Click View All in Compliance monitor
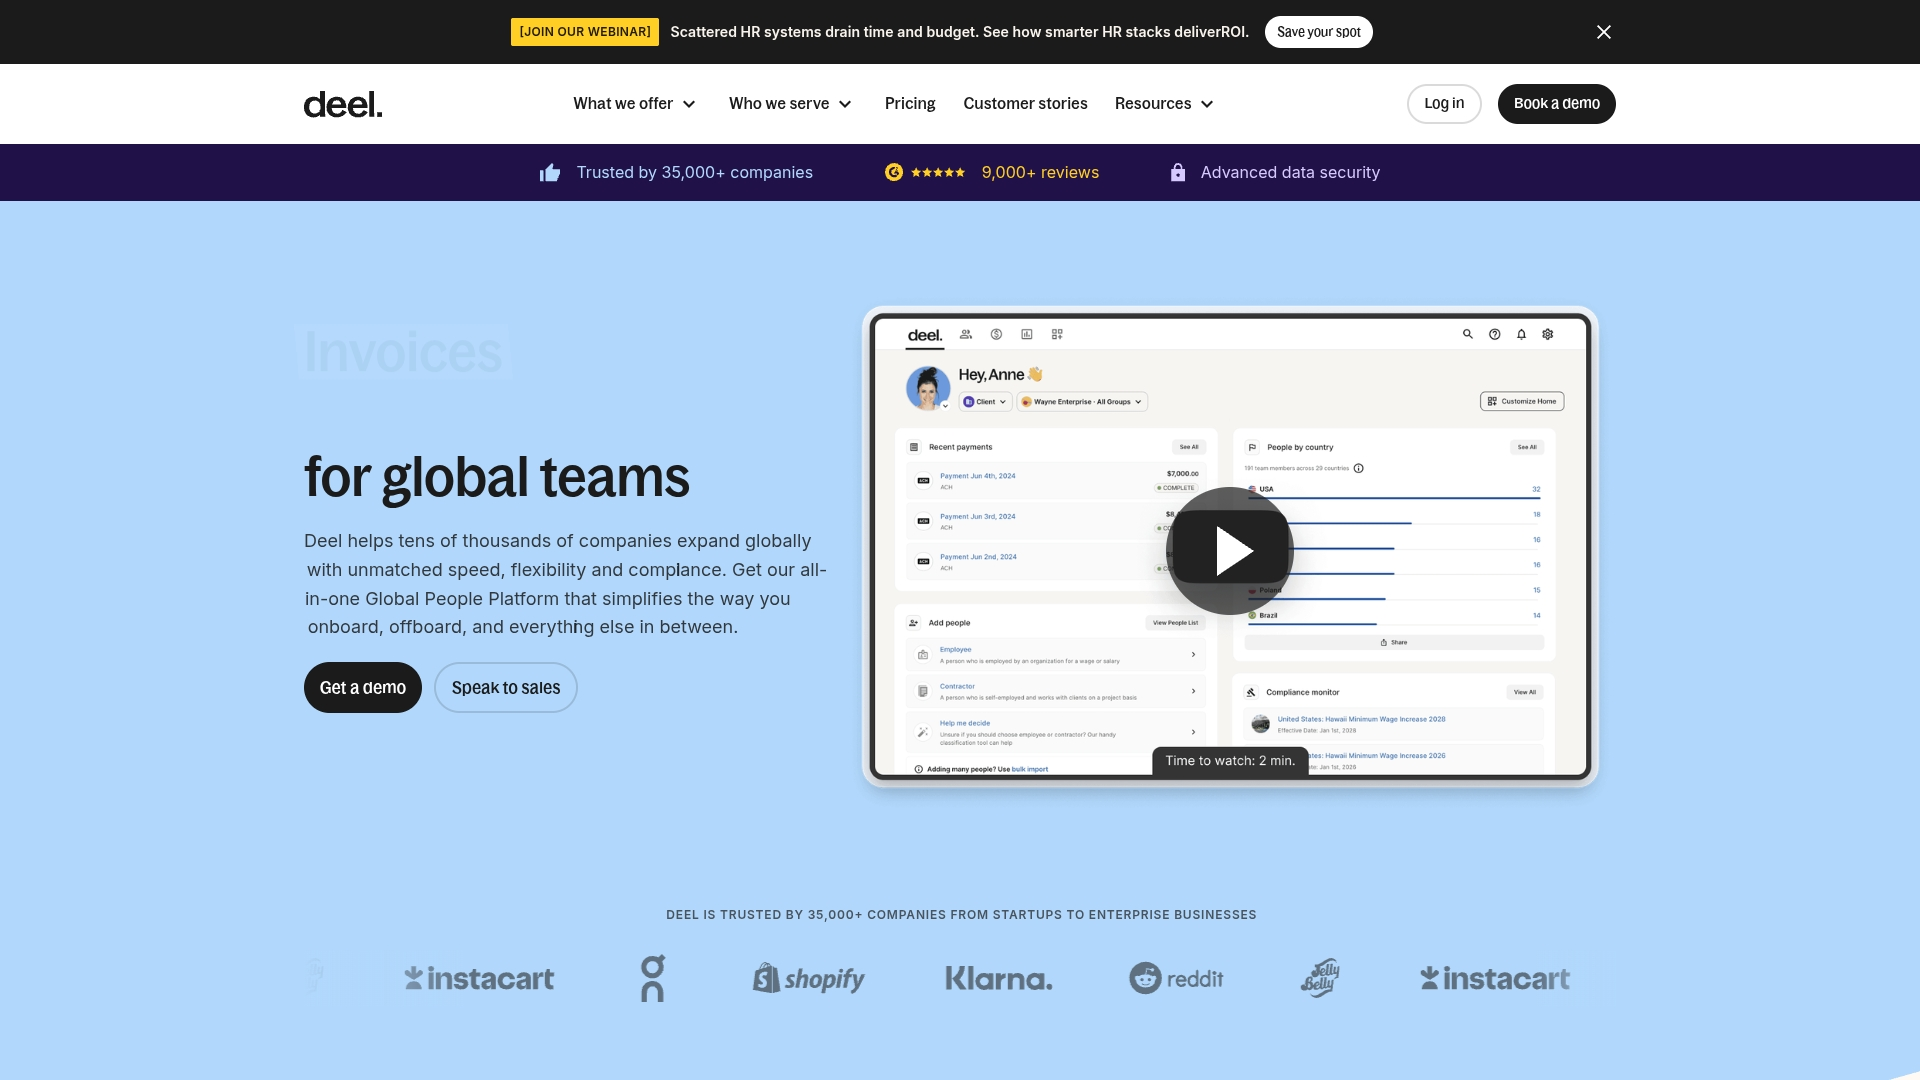This screenshot has width=1920, height=1080. click(1525, 692)
